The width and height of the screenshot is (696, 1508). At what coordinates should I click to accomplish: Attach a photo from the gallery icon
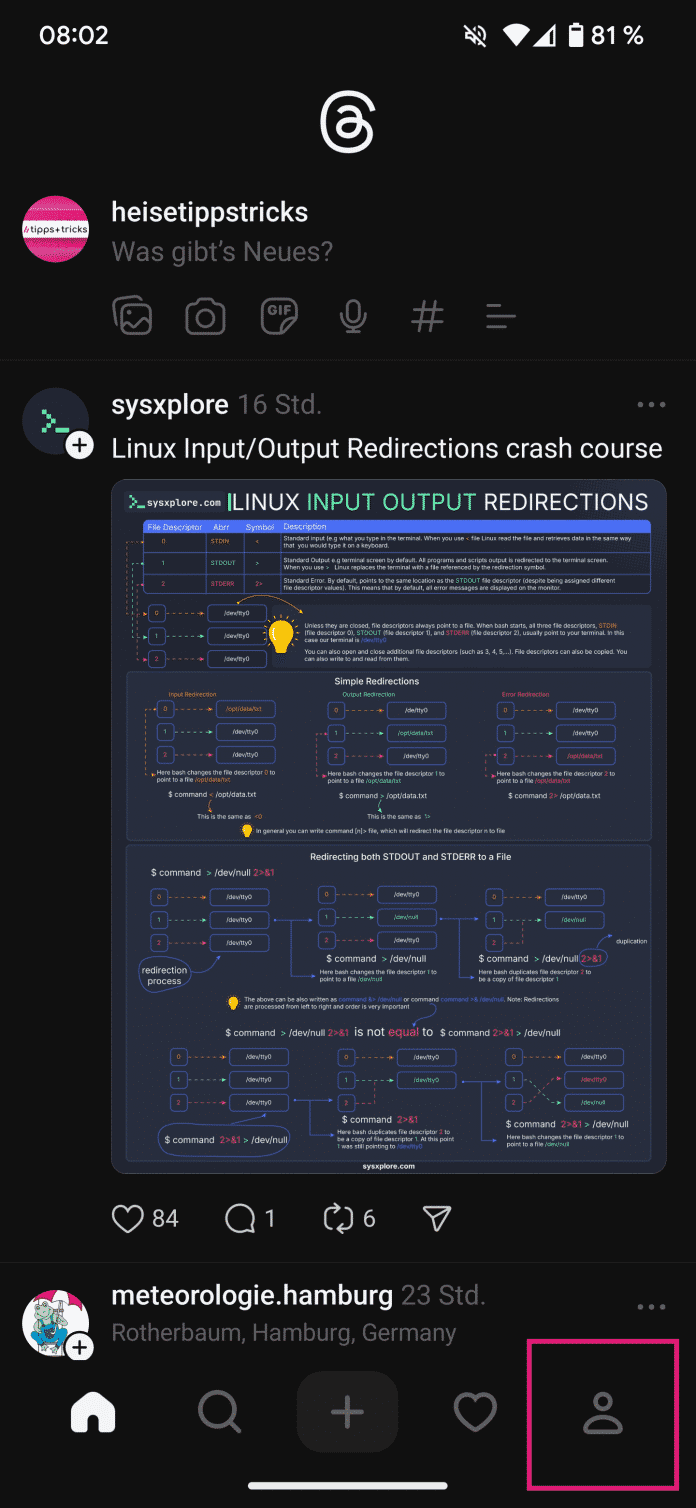pos(132,317)
